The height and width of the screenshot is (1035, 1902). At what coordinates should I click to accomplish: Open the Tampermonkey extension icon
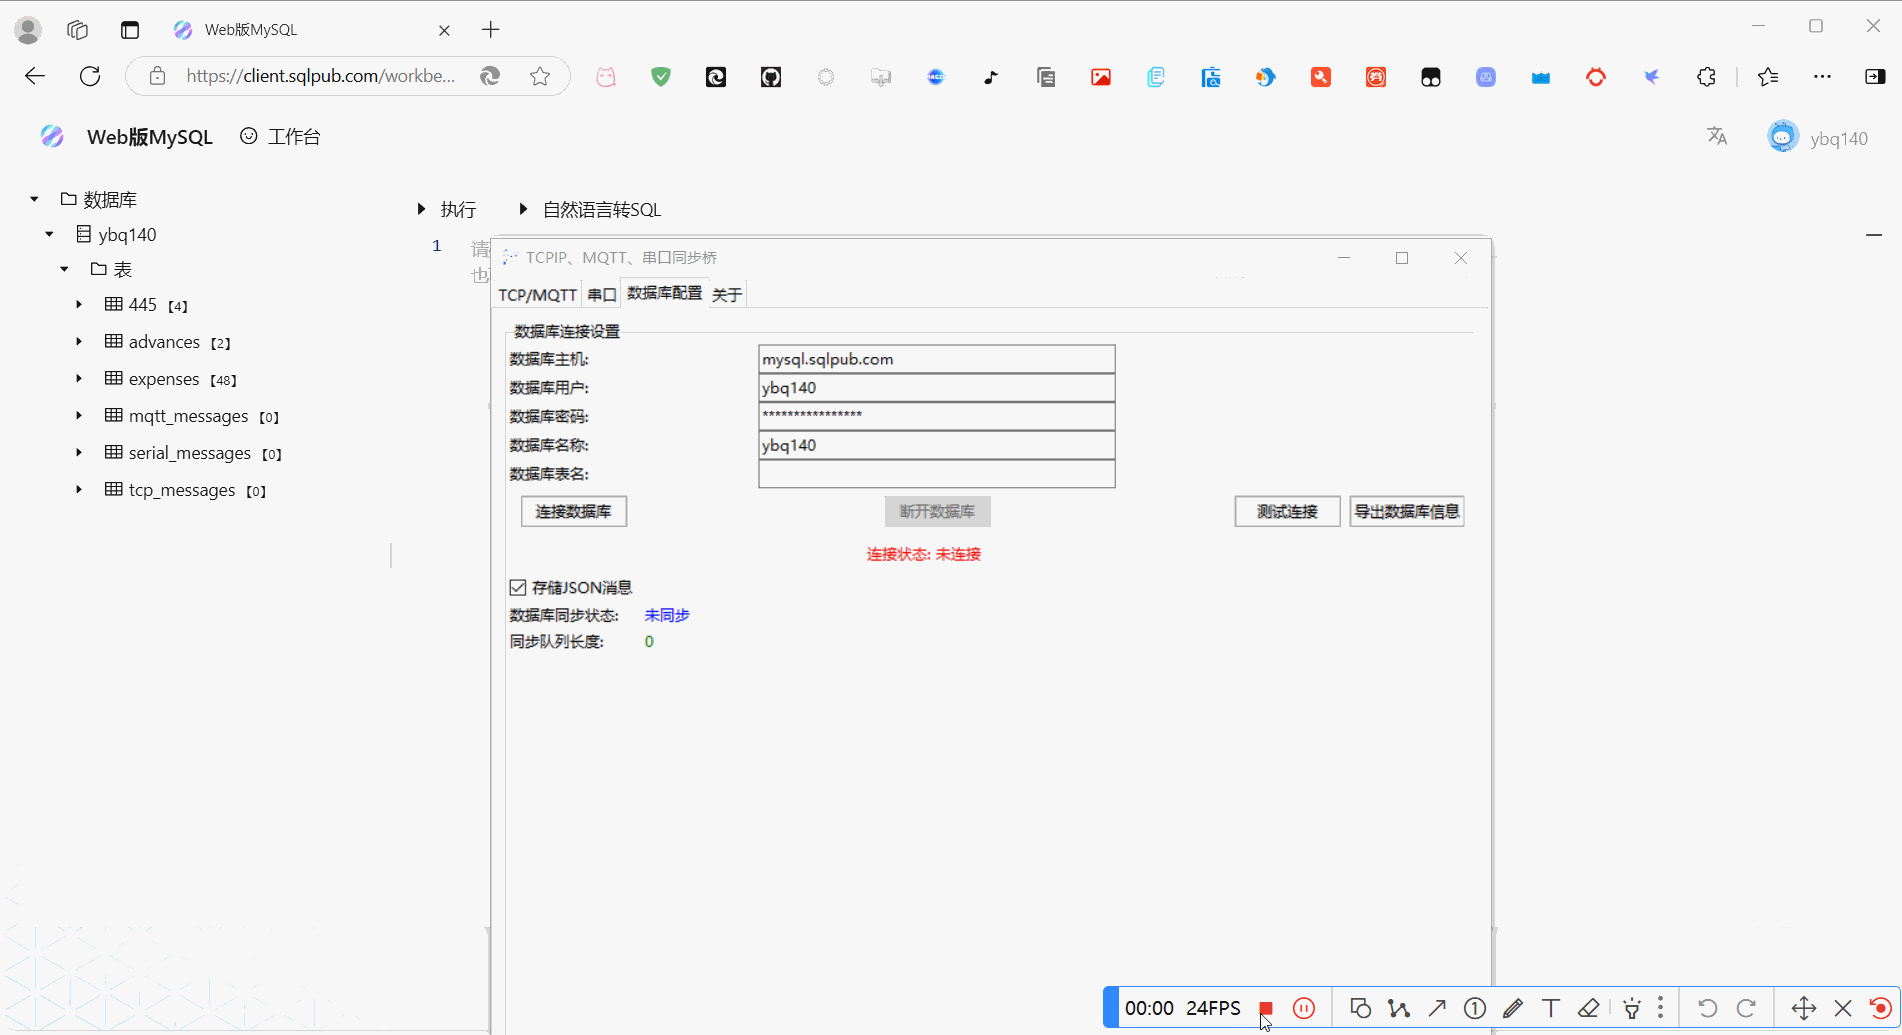click(1431, 77)
